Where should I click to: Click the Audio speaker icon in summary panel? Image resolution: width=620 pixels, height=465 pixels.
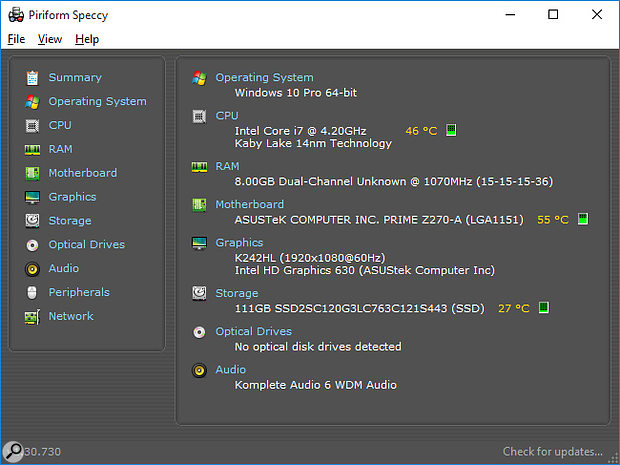pos(199,370)
